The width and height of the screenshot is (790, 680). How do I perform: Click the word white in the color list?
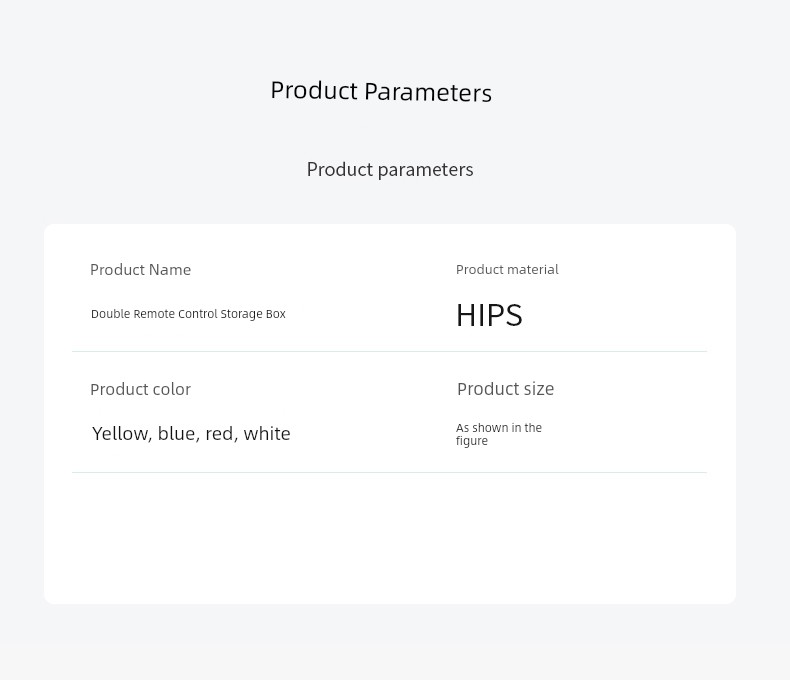pos(267,434)
